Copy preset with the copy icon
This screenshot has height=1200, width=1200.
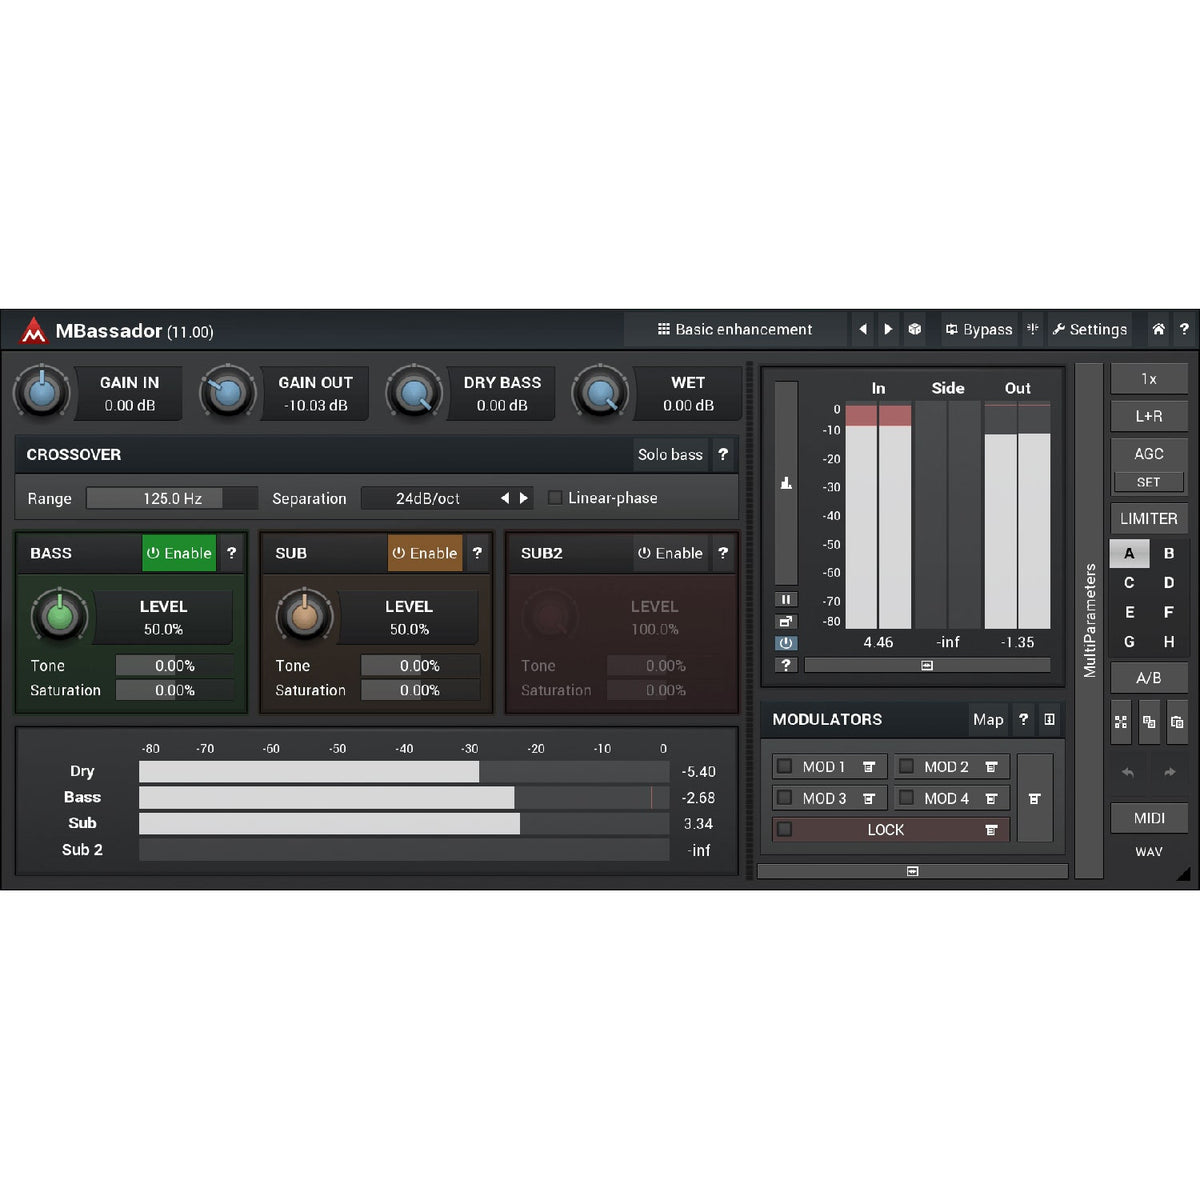1149,722
